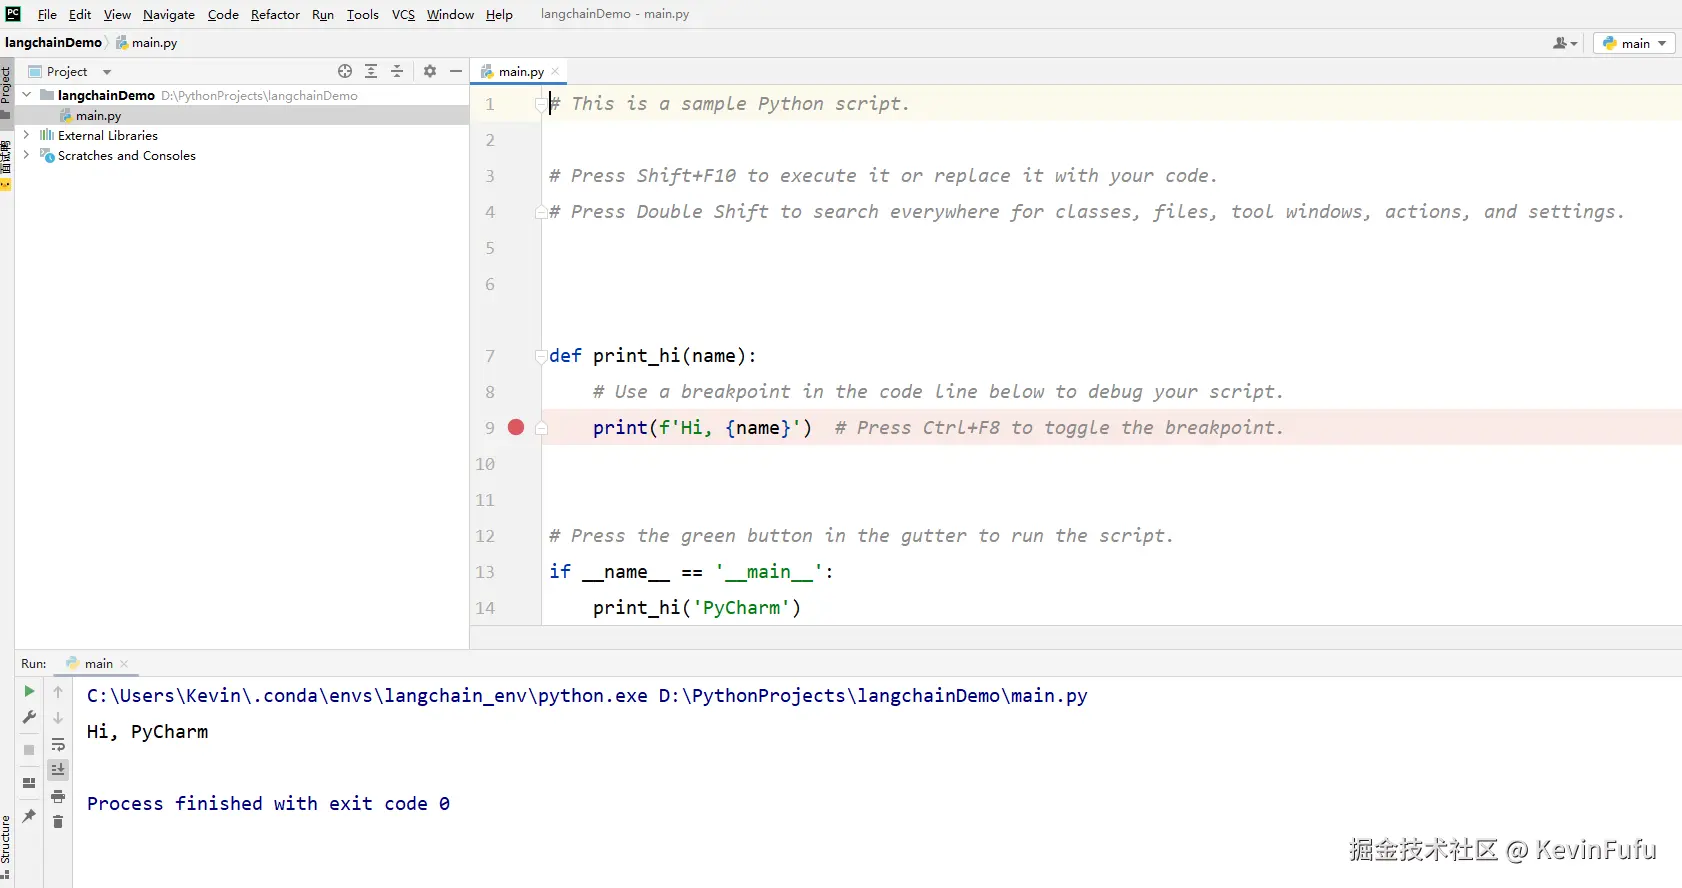Click the python.exe command path in console
1682x888 pixels.
click(367, 695)
